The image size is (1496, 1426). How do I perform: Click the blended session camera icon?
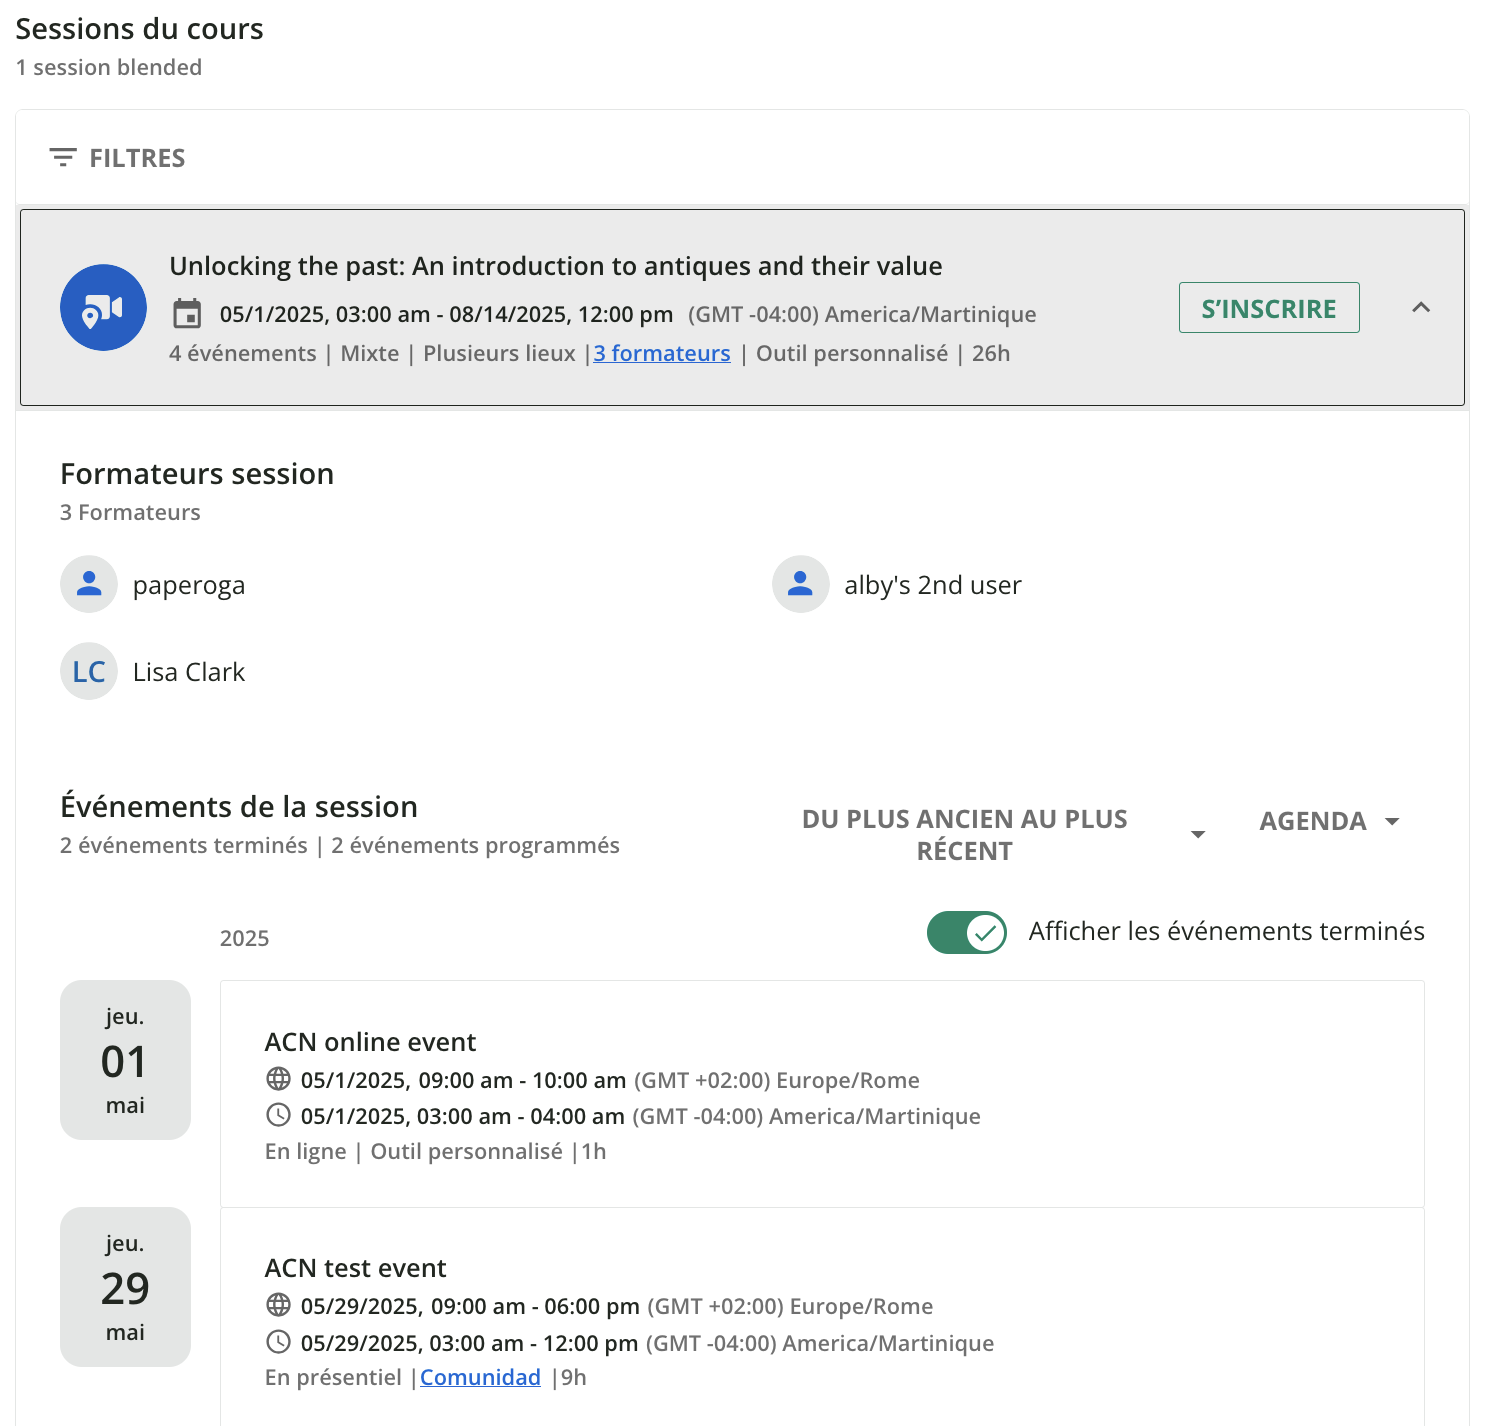[103, 308]
